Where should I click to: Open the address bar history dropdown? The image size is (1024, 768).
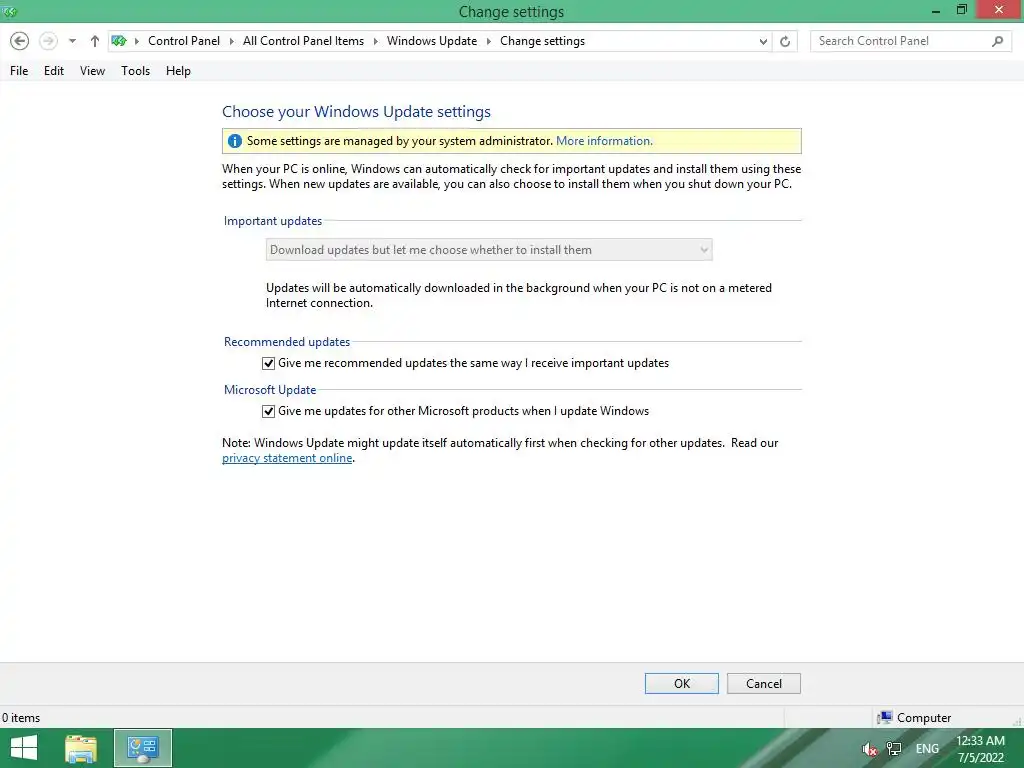(x=763, y=42)
